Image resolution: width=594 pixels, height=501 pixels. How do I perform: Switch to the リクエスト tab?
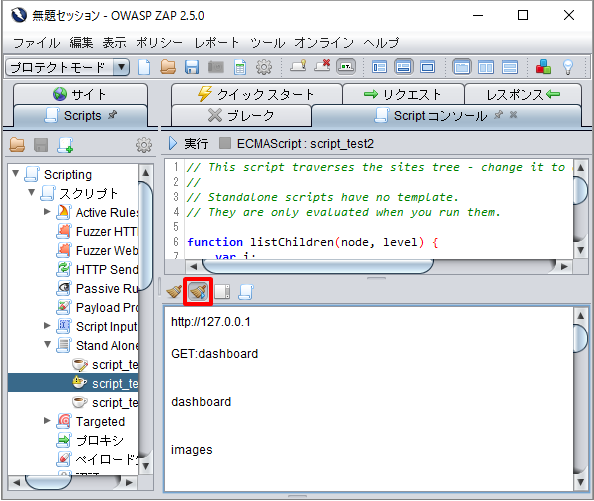coord(403,94)
